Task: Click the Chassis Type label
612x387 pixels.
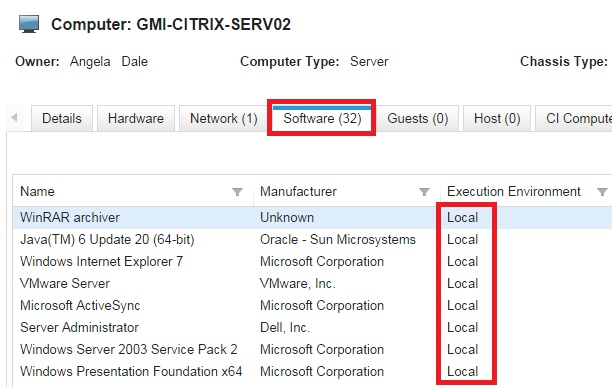Action: pyautogui.click(x=564, y=62)
